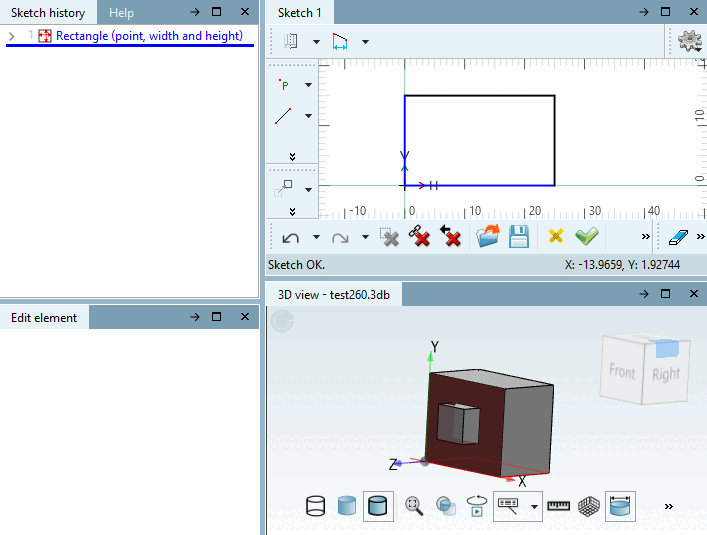Select the 3D view - test260.3db tab
The width and height of the screenshot is (707, 535).
click(334, 295)
